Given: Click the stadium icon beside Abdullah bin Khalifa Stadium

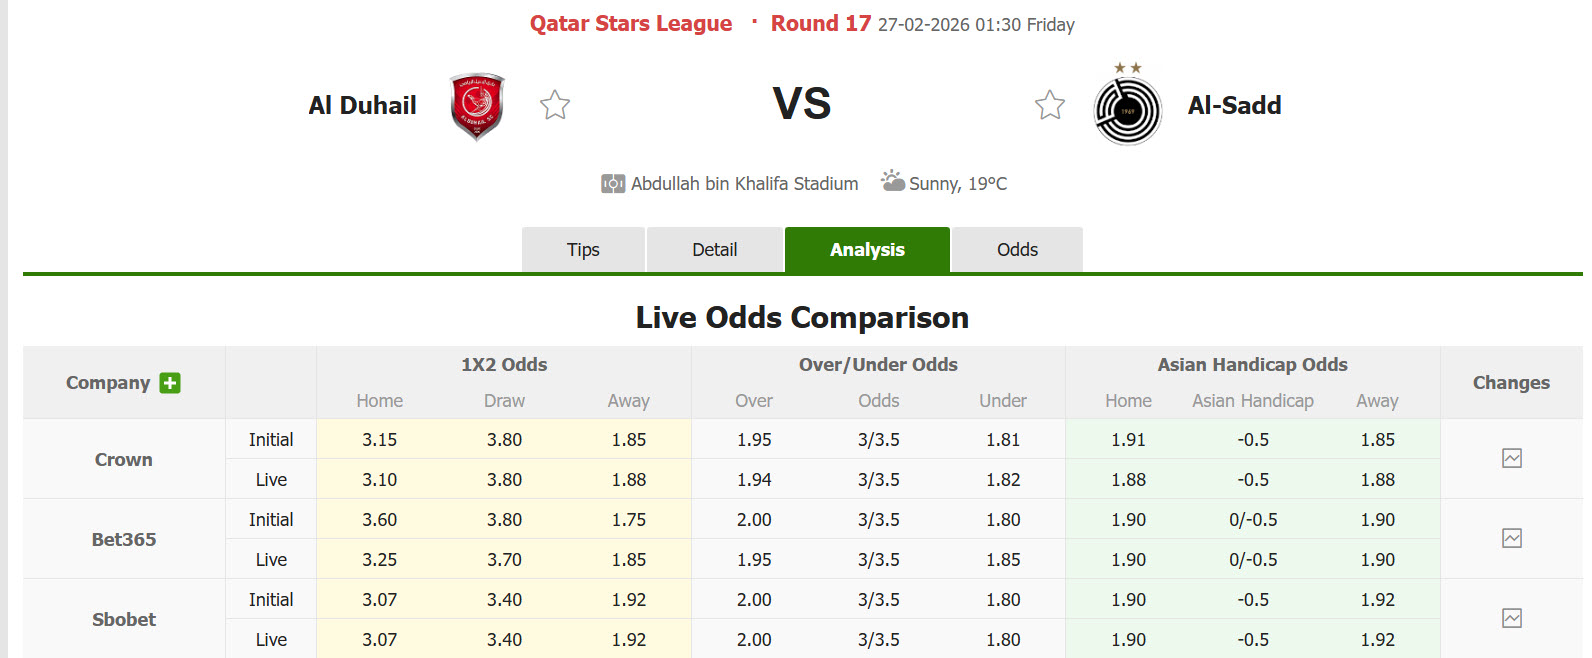Looking at the screenshot, I should point(614,183).
